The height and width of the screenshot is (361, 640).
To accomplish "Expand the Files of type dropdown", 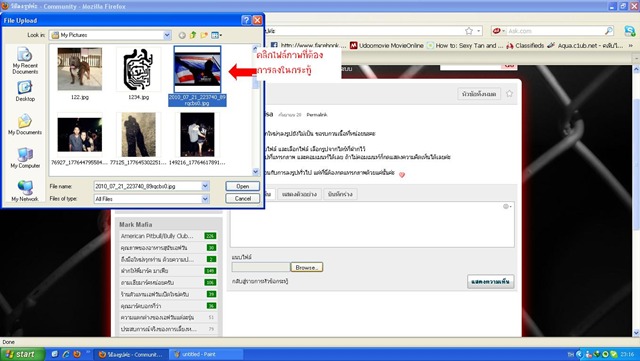I will click(205, 199).
